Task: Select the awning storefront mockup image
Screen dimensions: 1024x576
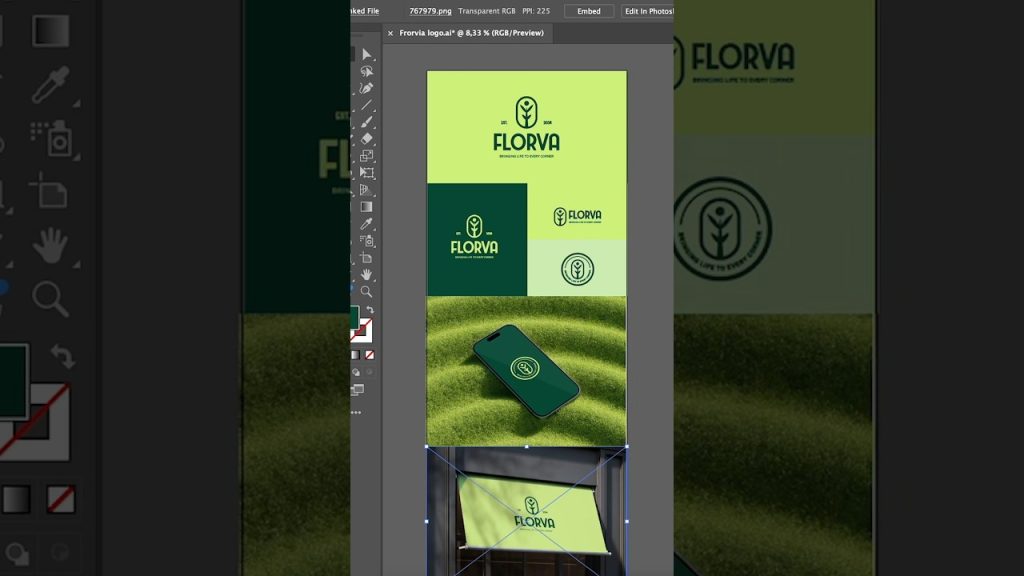Action: click(526, 511)
